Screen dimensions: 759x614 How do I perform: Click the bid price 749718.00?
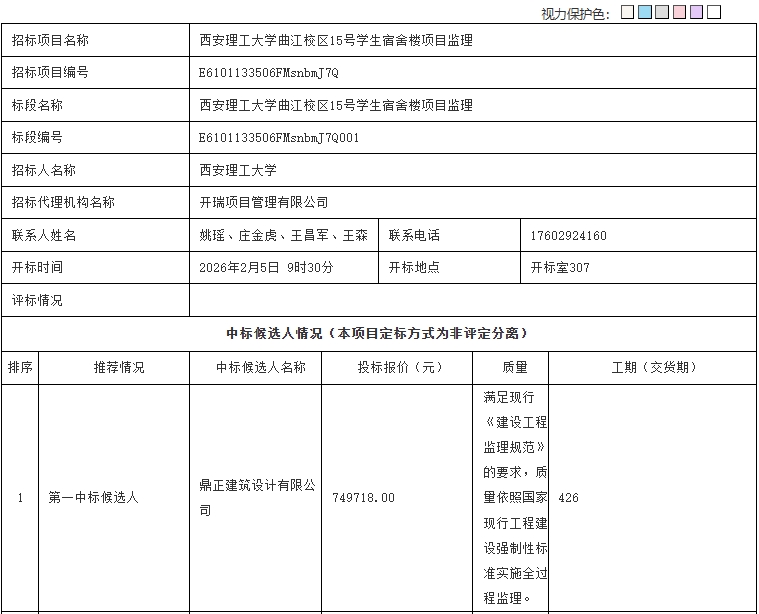[363, 498]
